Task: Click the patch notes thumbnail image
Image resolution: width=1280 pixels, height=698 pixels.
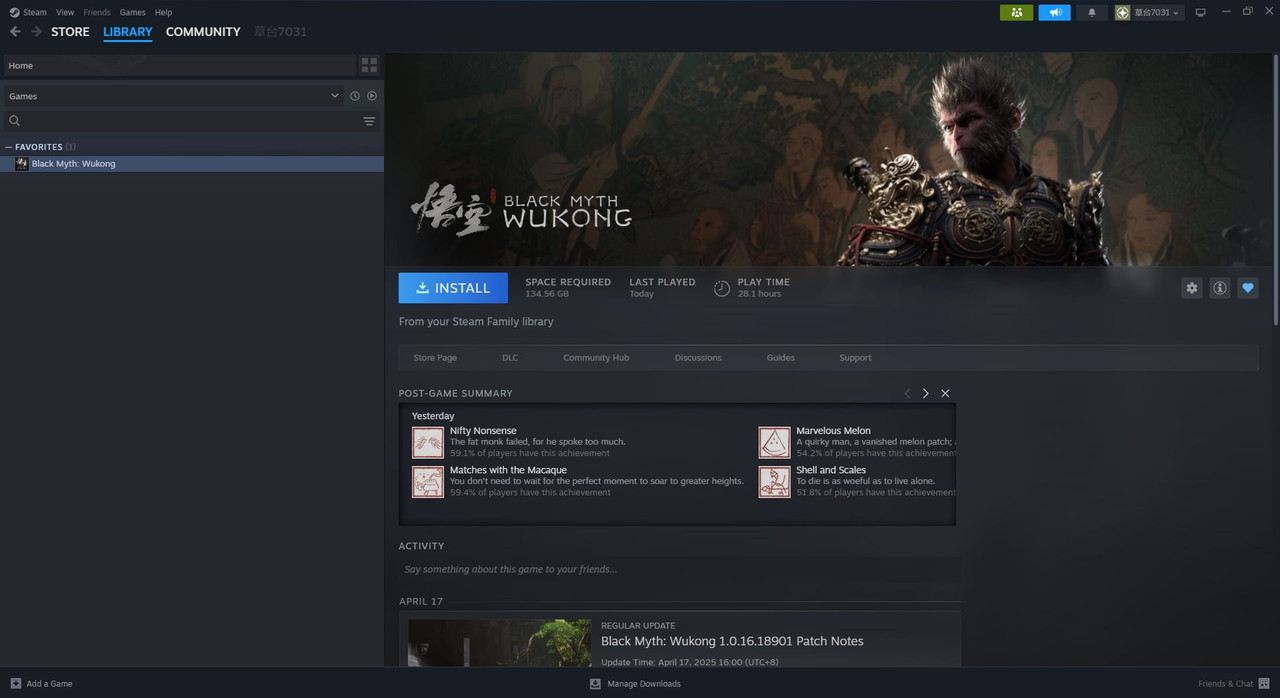Action: (499, 643)
